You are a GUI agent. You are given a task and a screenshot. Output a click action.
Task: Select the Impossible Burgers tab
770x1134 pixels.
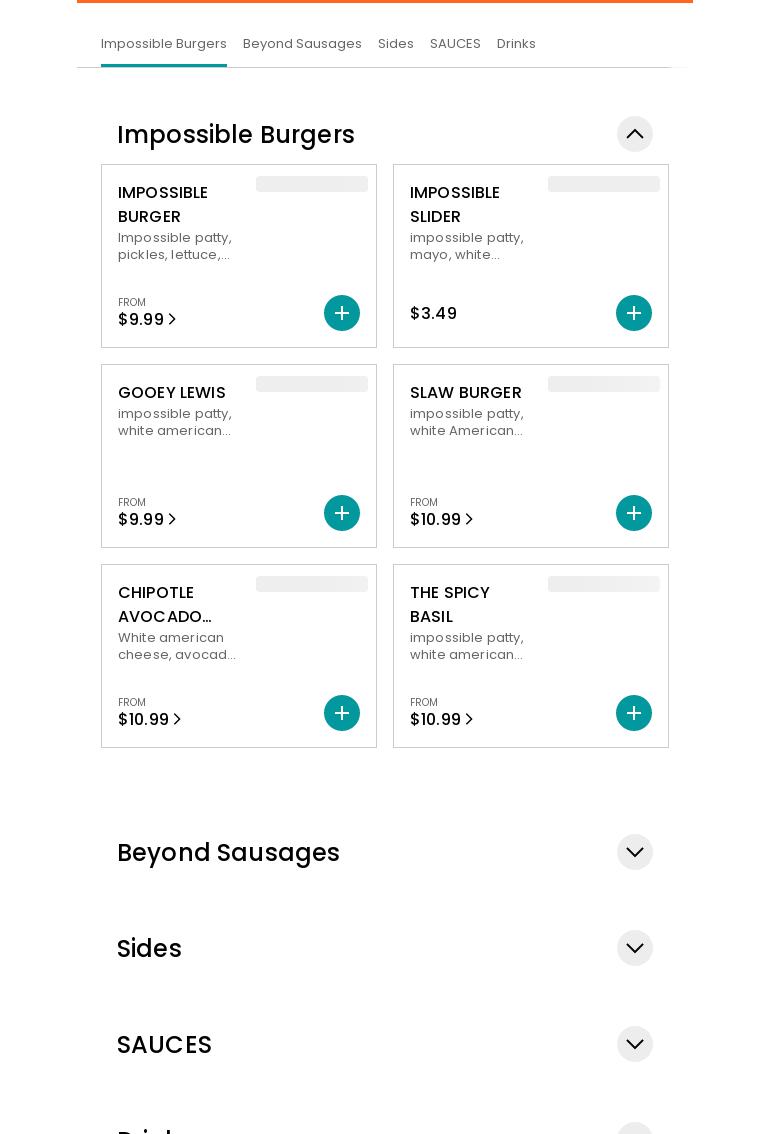coord(164,44)
